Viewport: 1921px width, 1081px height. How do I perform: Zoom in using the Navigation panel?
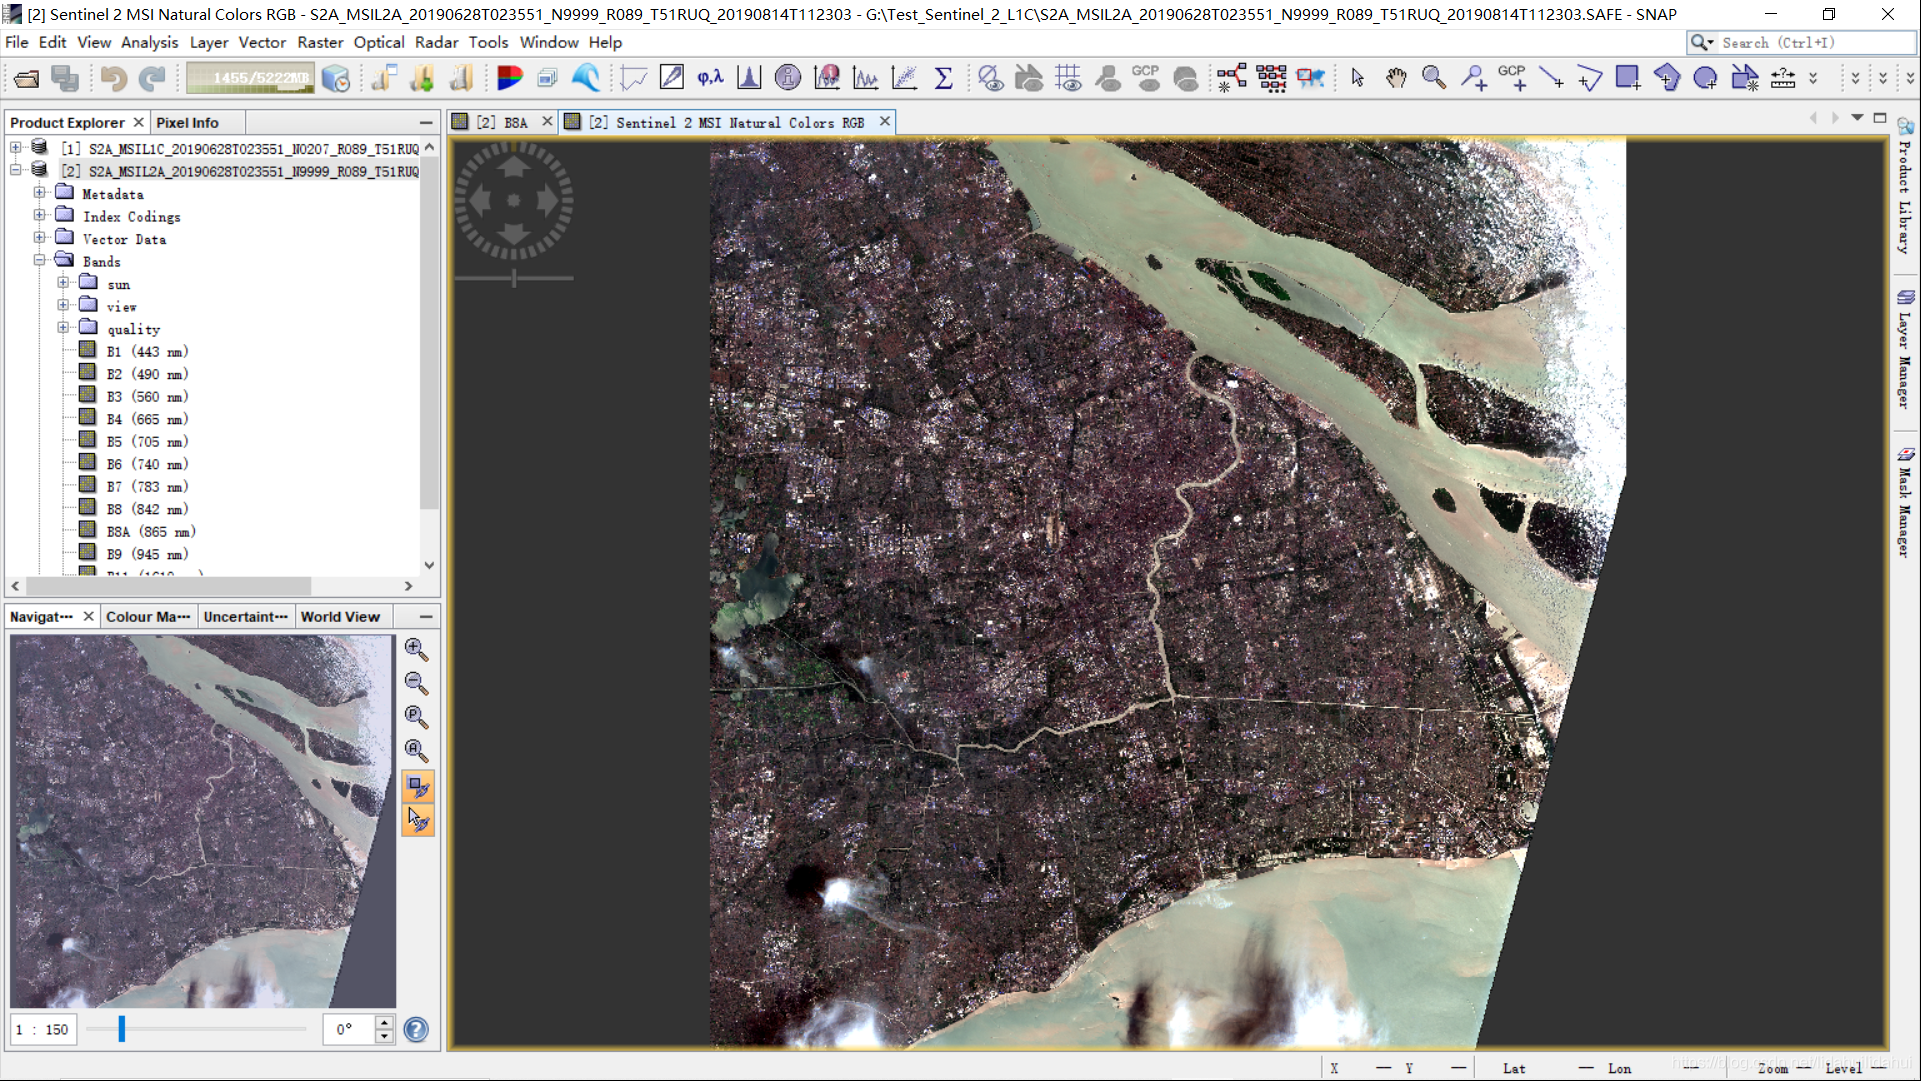[x=417, y=650]
